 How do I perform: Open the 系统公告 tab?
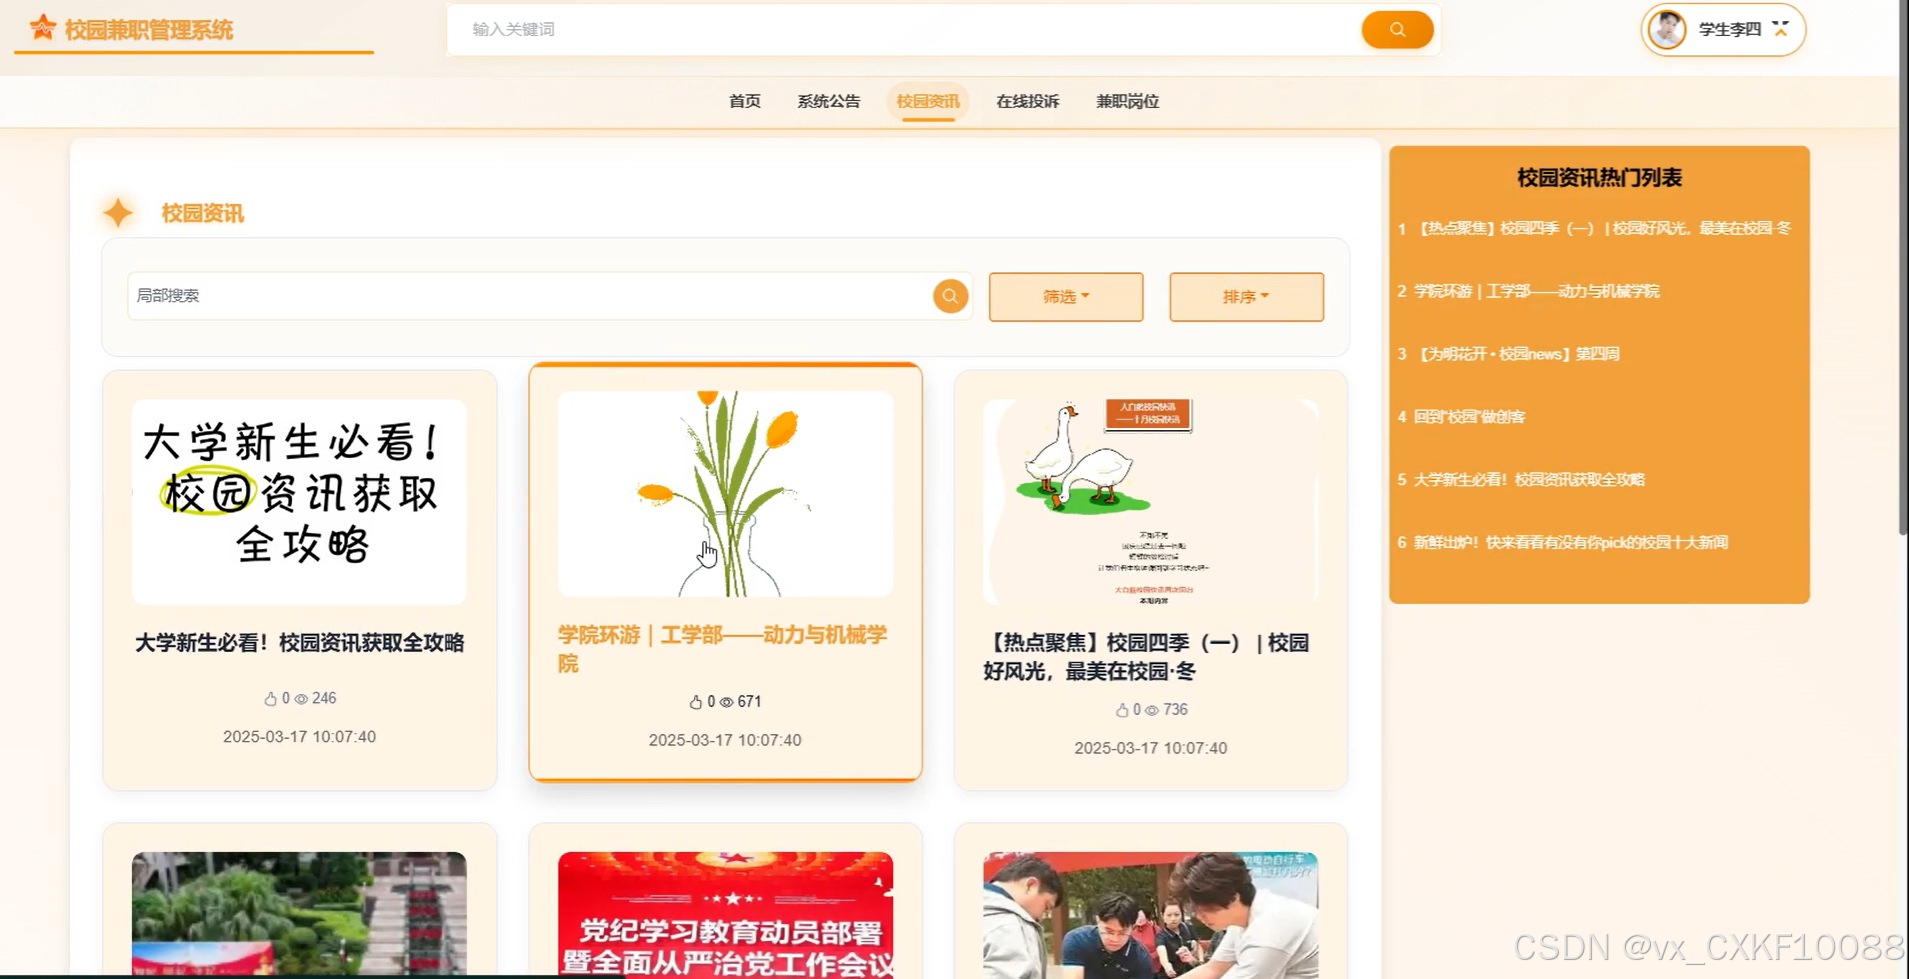click(x=828, y=101)
